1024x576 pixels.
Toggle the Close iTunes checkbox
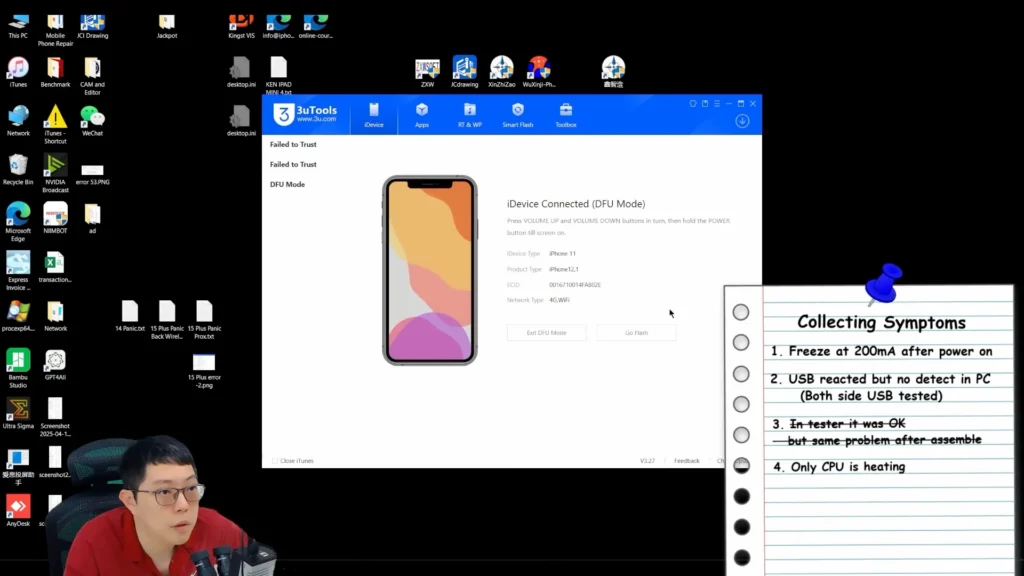pyautogui.click(x=275, y=461)
